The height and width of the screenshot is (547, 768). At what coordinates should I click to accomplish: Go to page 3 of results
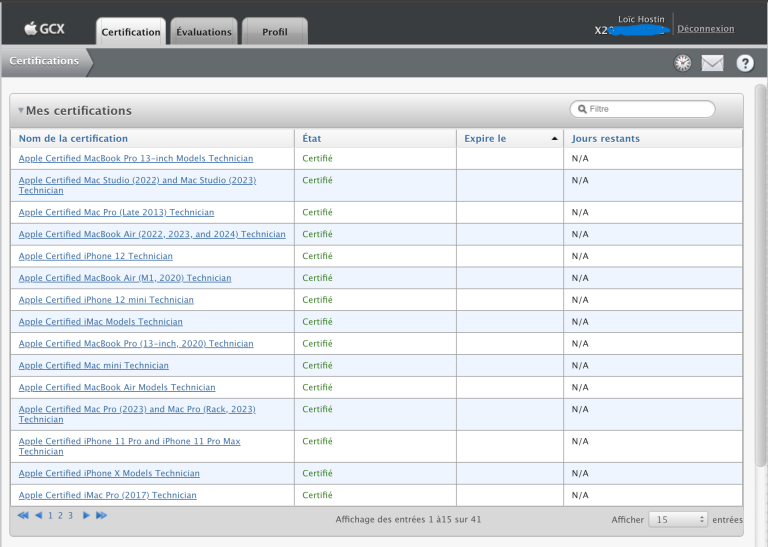click(71, 515)
